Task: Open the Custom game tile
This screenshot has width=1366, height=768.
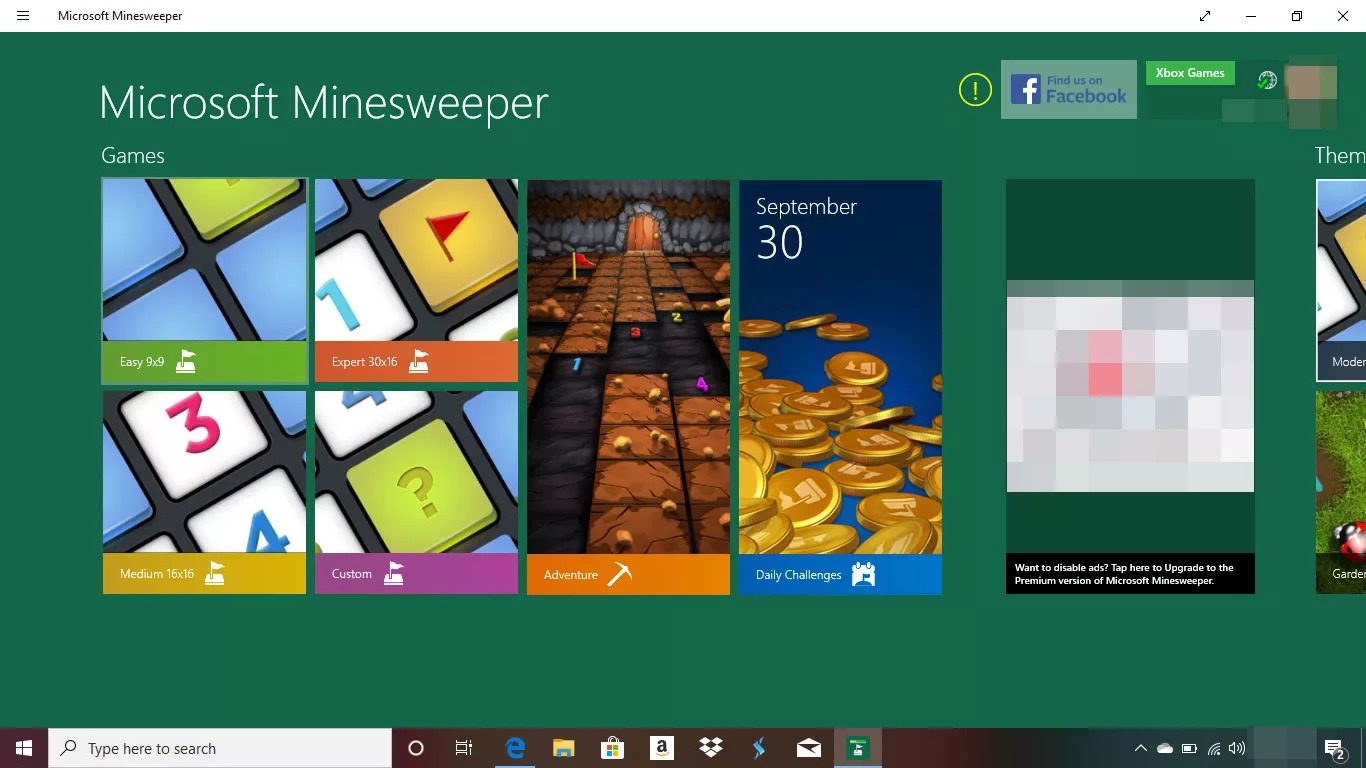Action: click(416, 492)
